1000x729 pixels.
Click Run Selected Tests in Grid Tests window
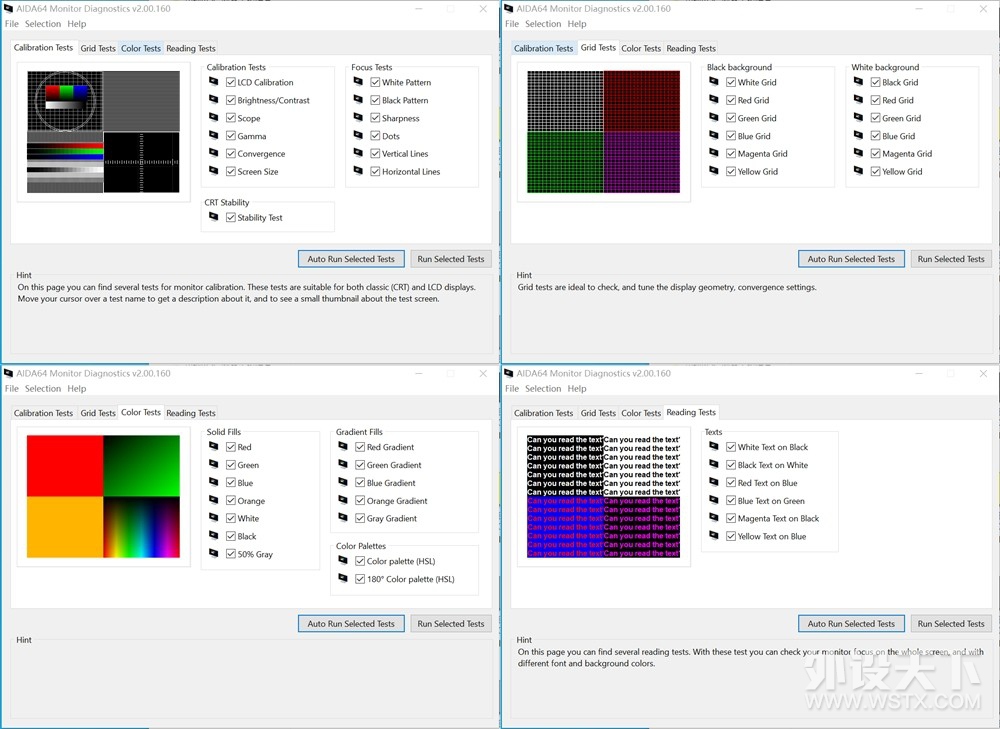[x=951, y=259]
